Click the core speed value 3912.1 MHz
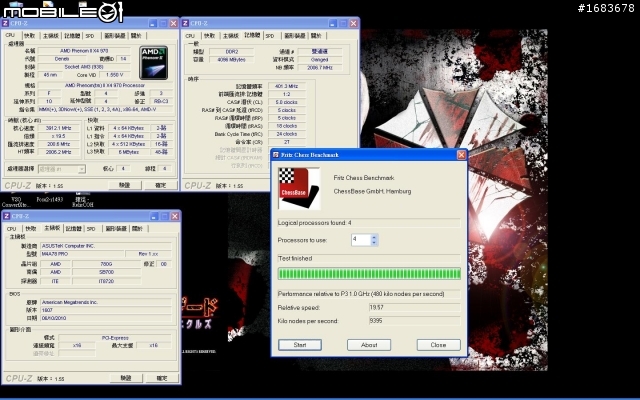Viewport: 640px width, 400px height. pos(58,128)
